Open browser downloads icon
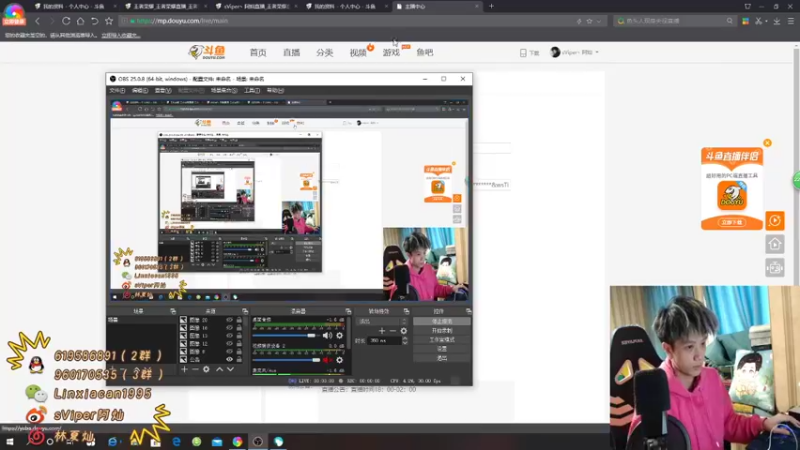 (x=777, y=21)
